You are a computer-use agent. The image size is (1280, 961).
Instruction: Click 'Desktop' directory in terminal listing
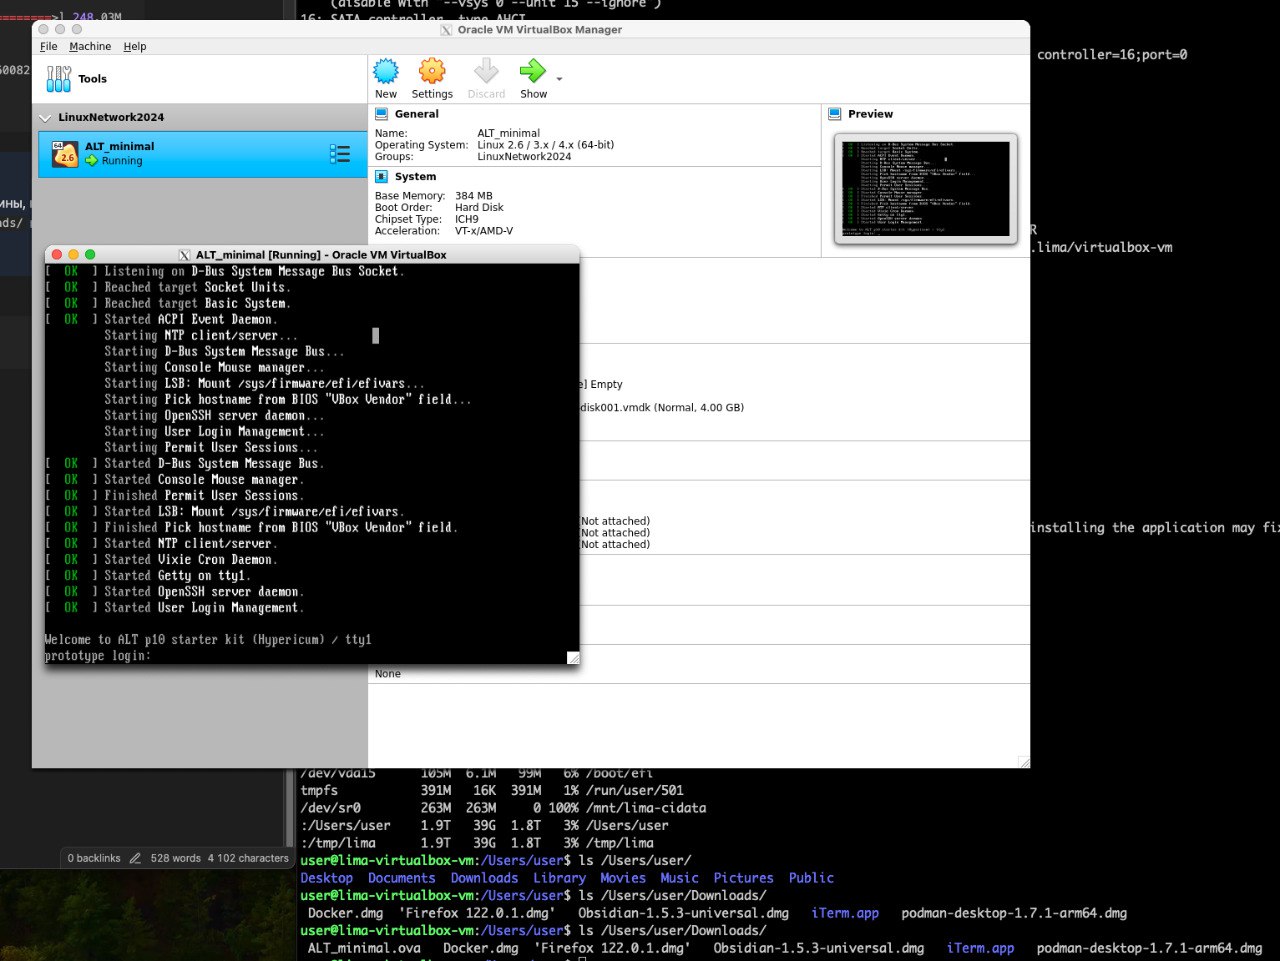coord(327,878)
